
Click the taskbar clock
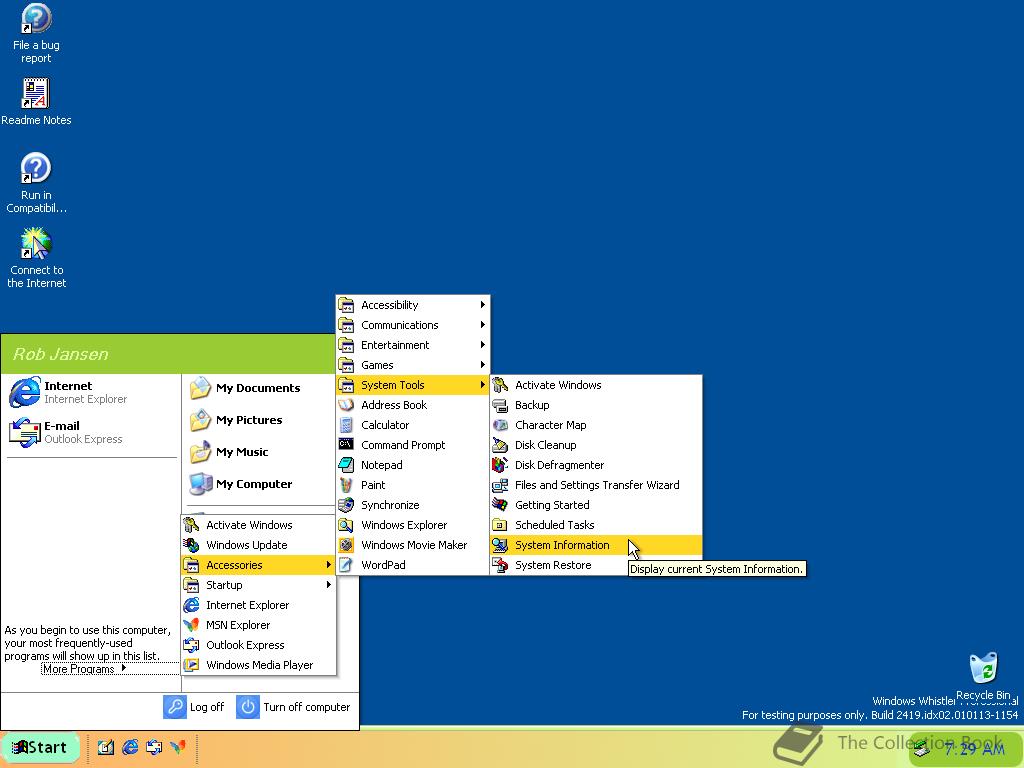[x=974, y=748]
